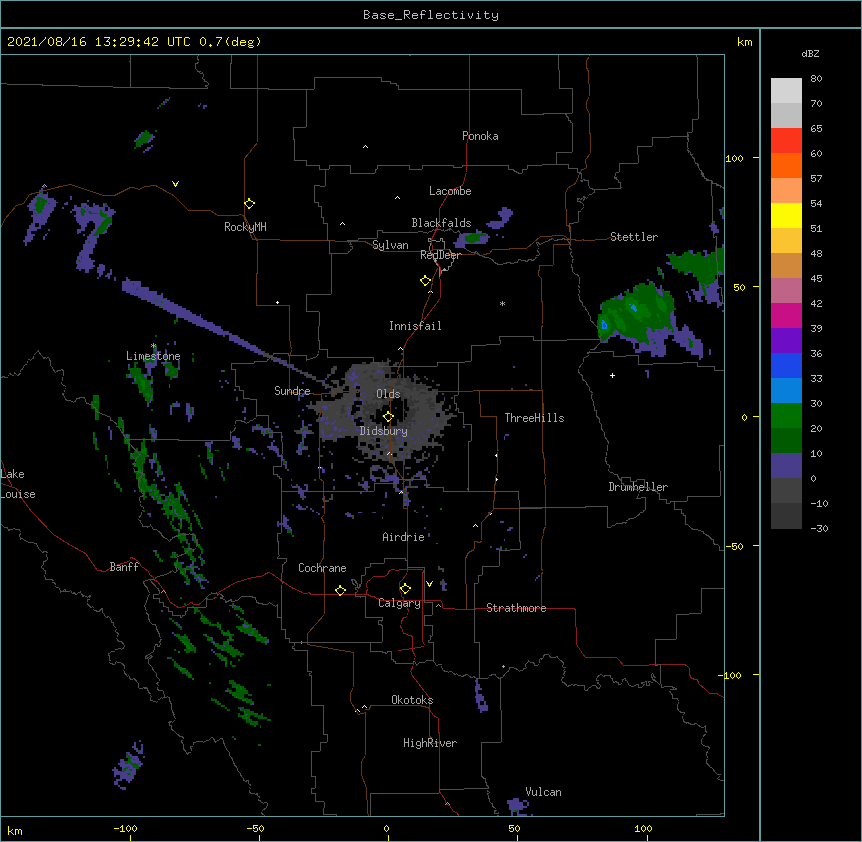Click the yellow diamond marker near Olds
This screenshot has width=862, height=842.
click(x=388, y=417)
